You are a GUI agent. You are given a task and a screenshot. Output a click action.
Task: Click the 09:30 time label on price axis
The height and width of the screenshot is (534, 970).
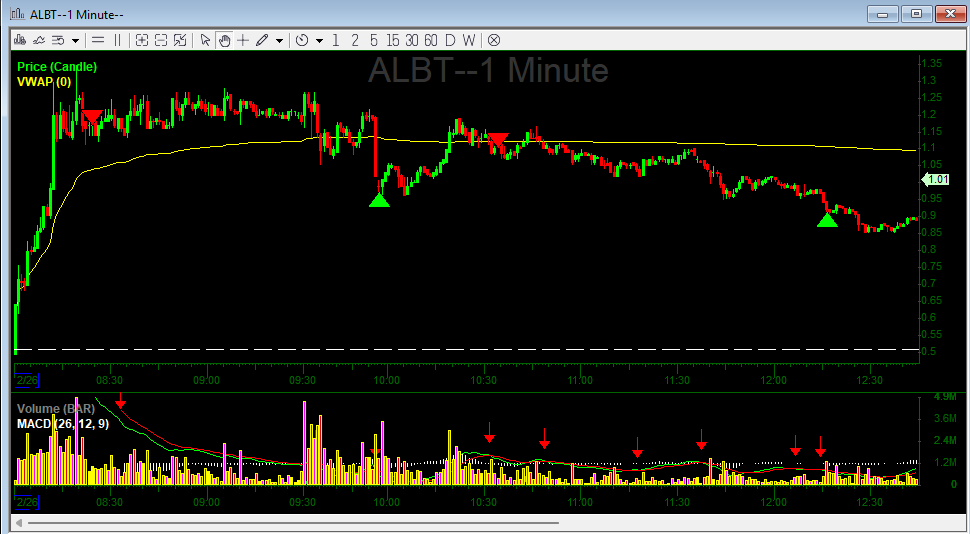pos(303,380)
